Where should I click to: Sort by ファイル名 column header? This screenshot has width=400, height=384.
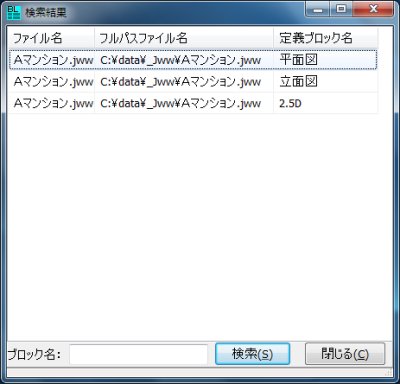point(52,38)
